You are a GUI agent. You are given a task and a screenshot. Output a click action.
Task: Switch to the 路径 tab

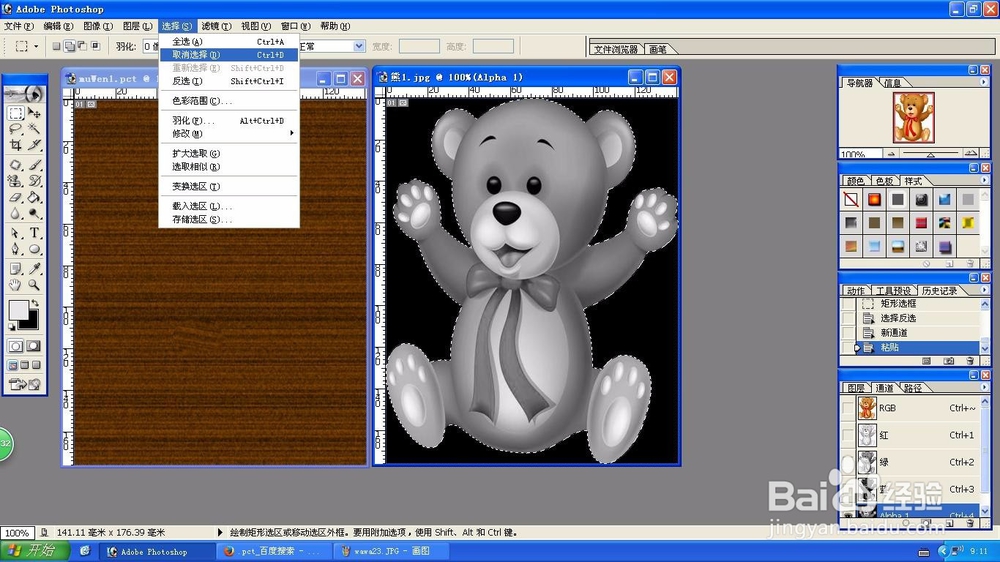(x=913, y=388)
